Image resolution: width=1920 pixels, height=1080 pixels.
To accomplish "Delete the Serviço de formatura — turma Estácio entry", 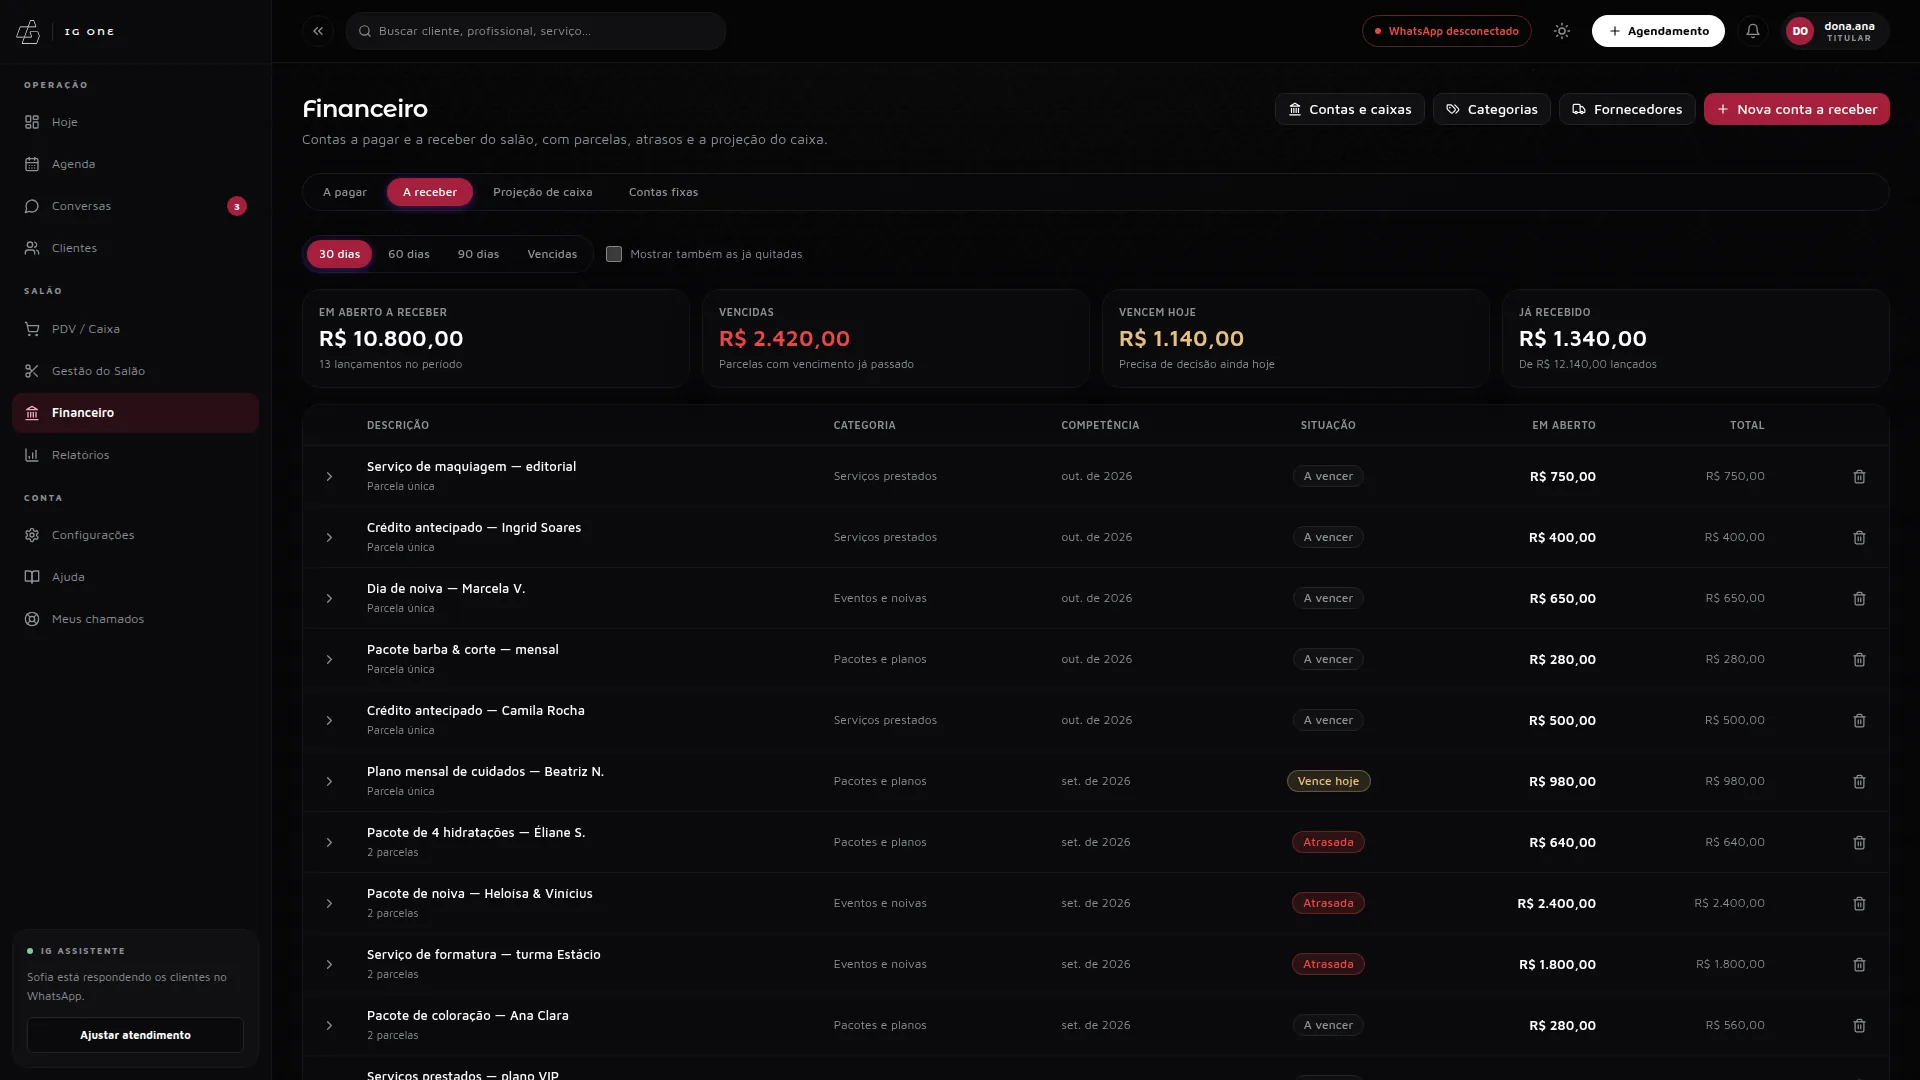I will 1859,965.
